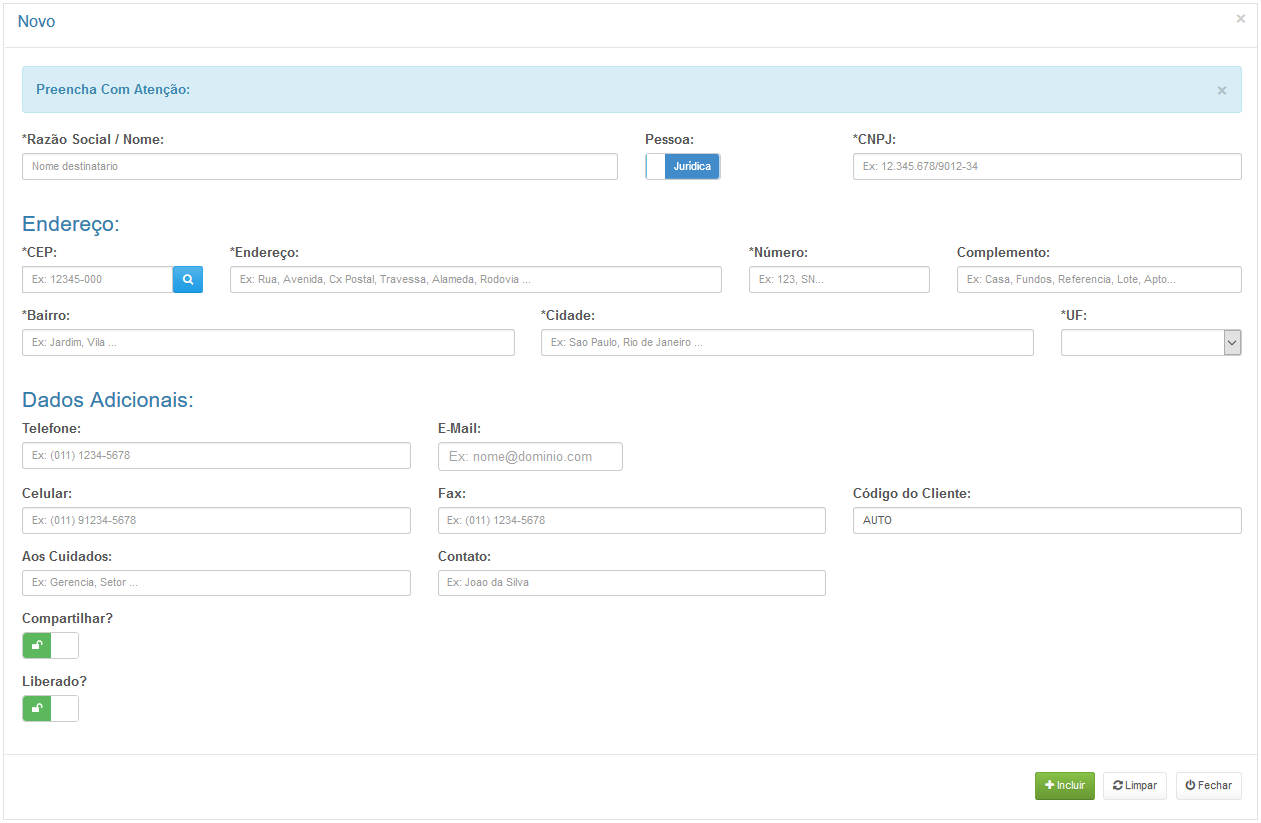
Task: Click the CEP search magnifier icon
Action: click(x=187, y=280)
